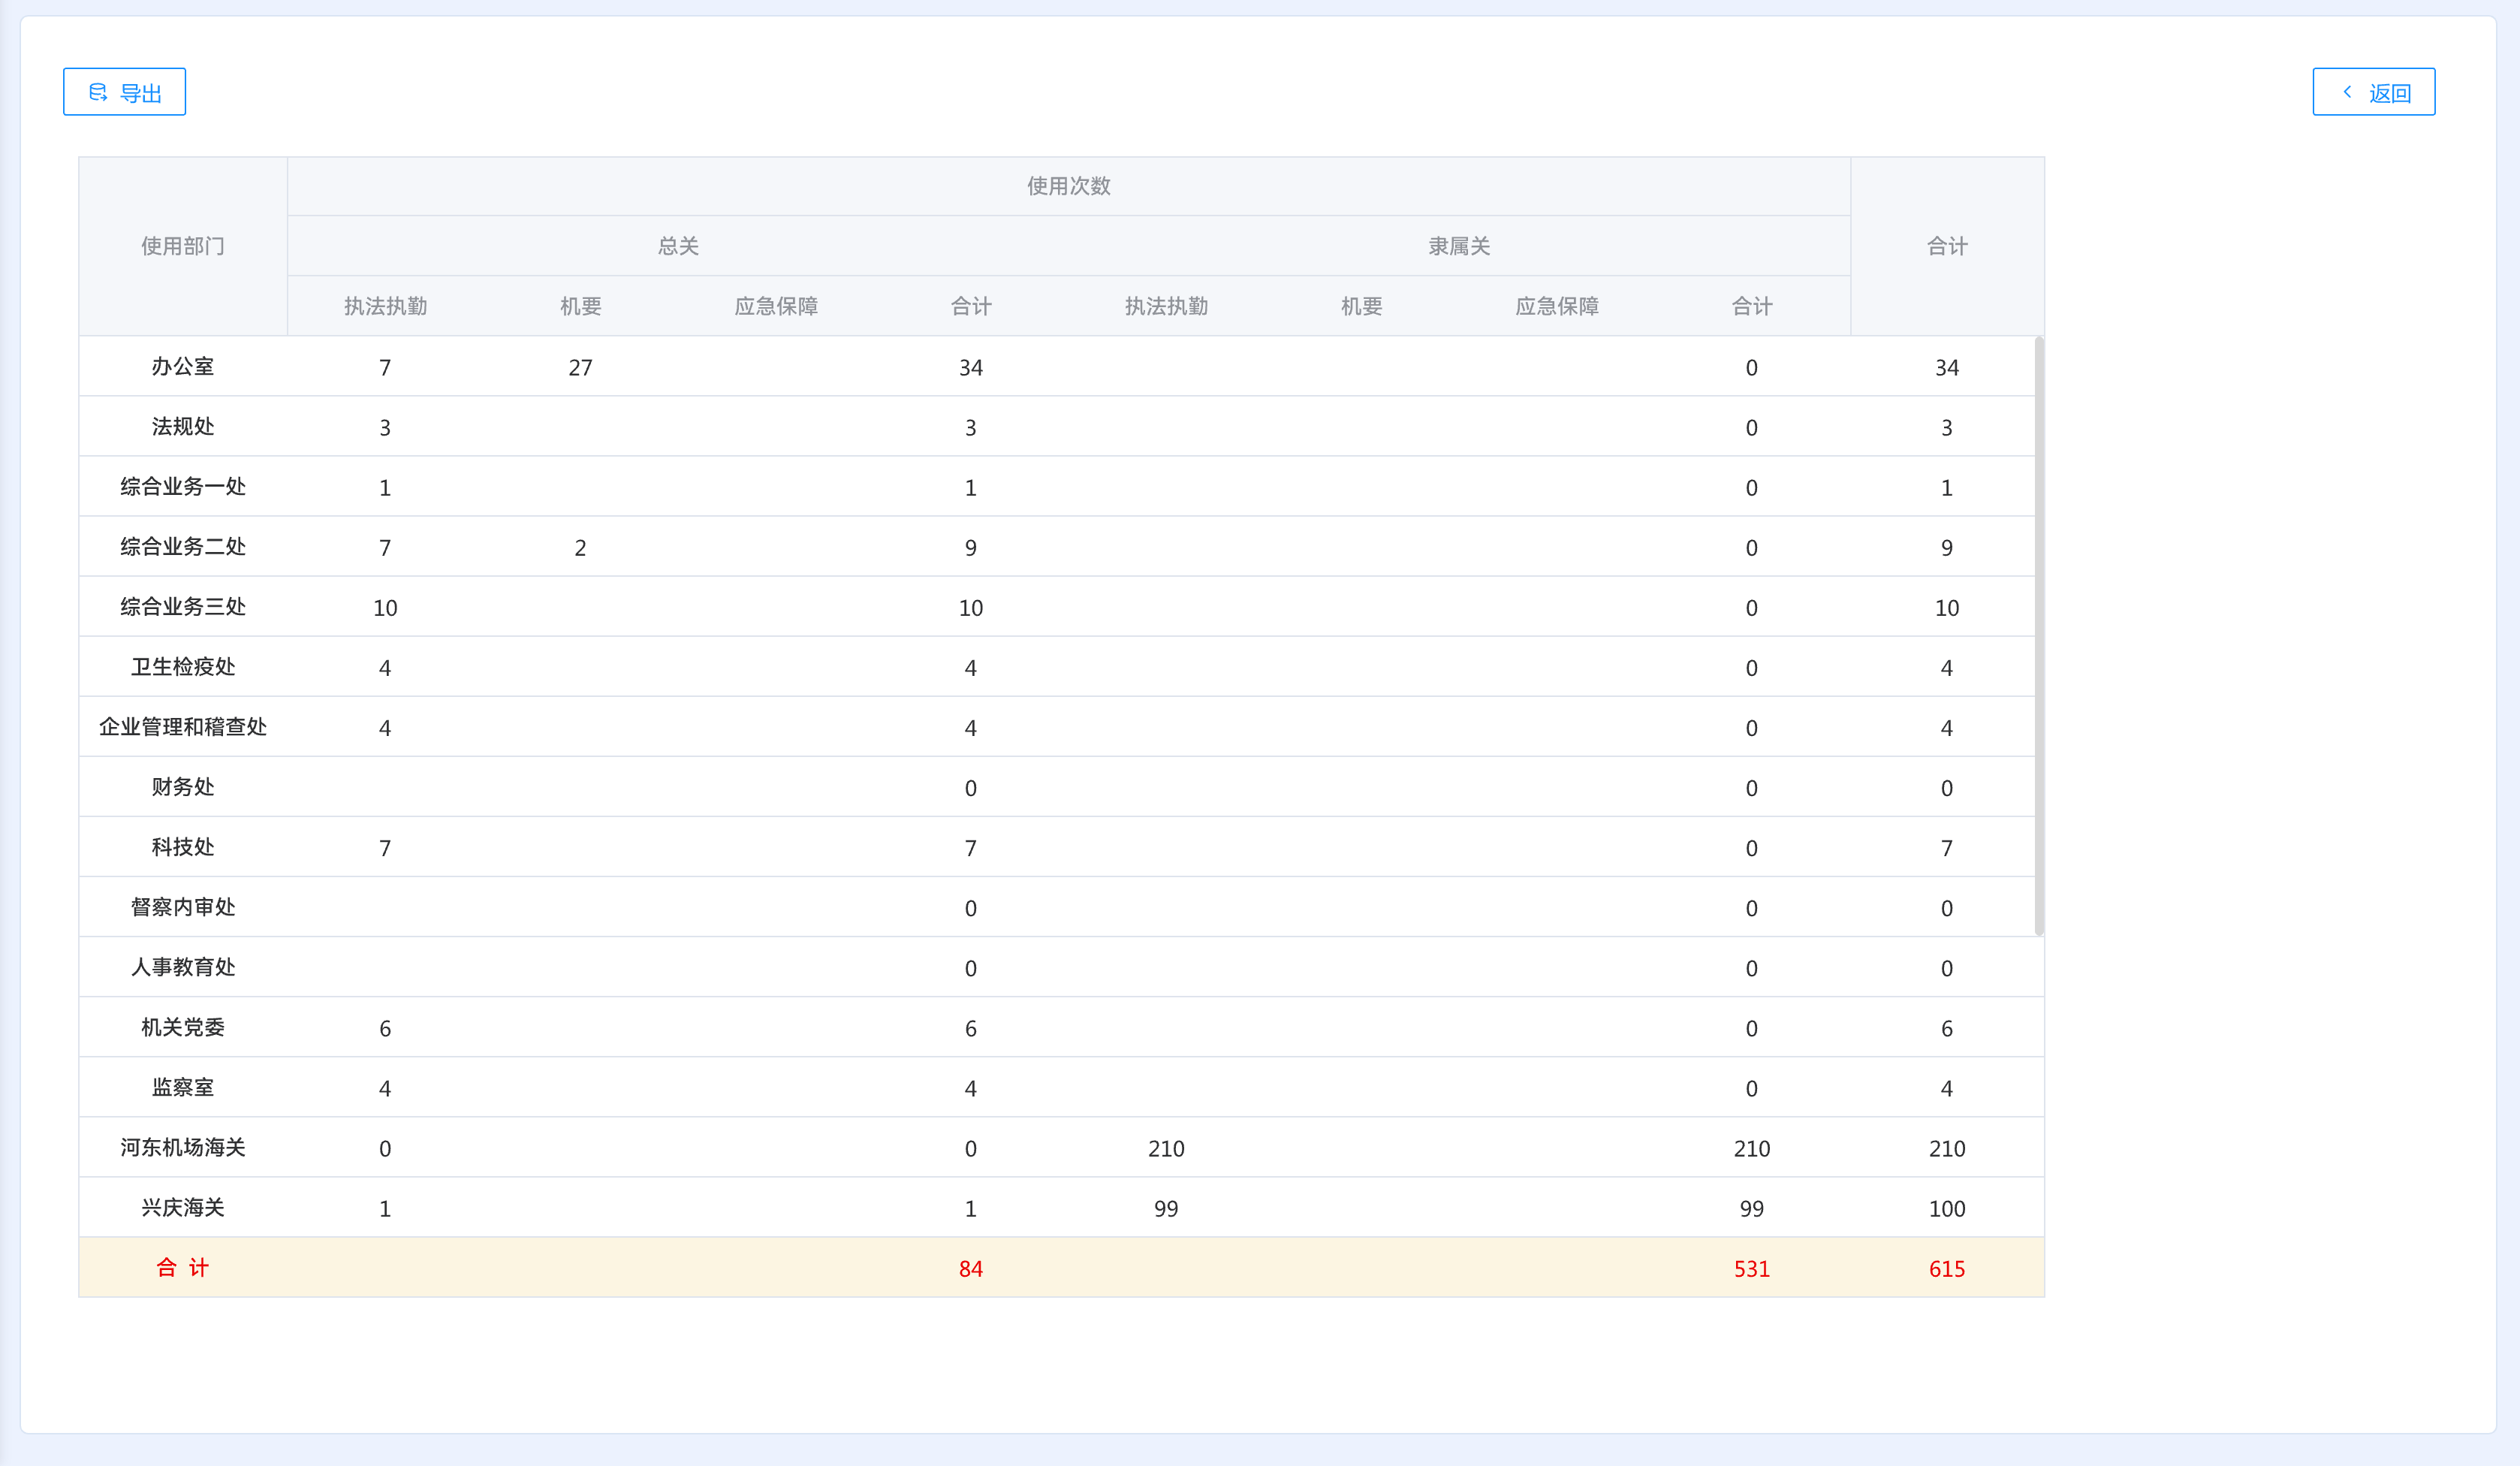
Task: Click the 531 subtotal in total row
Action: click(x=1751, y=1269)
